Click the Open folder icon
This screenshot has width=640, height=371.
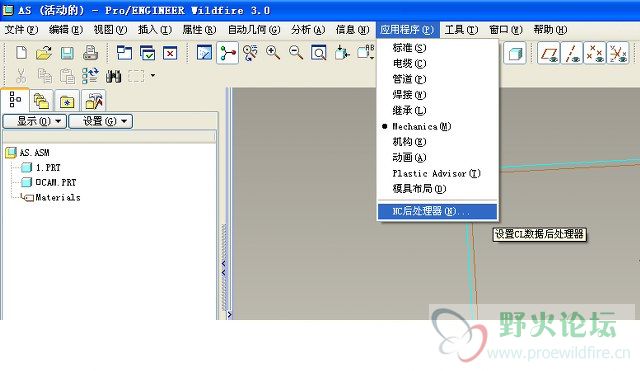(x=44, y=53)
